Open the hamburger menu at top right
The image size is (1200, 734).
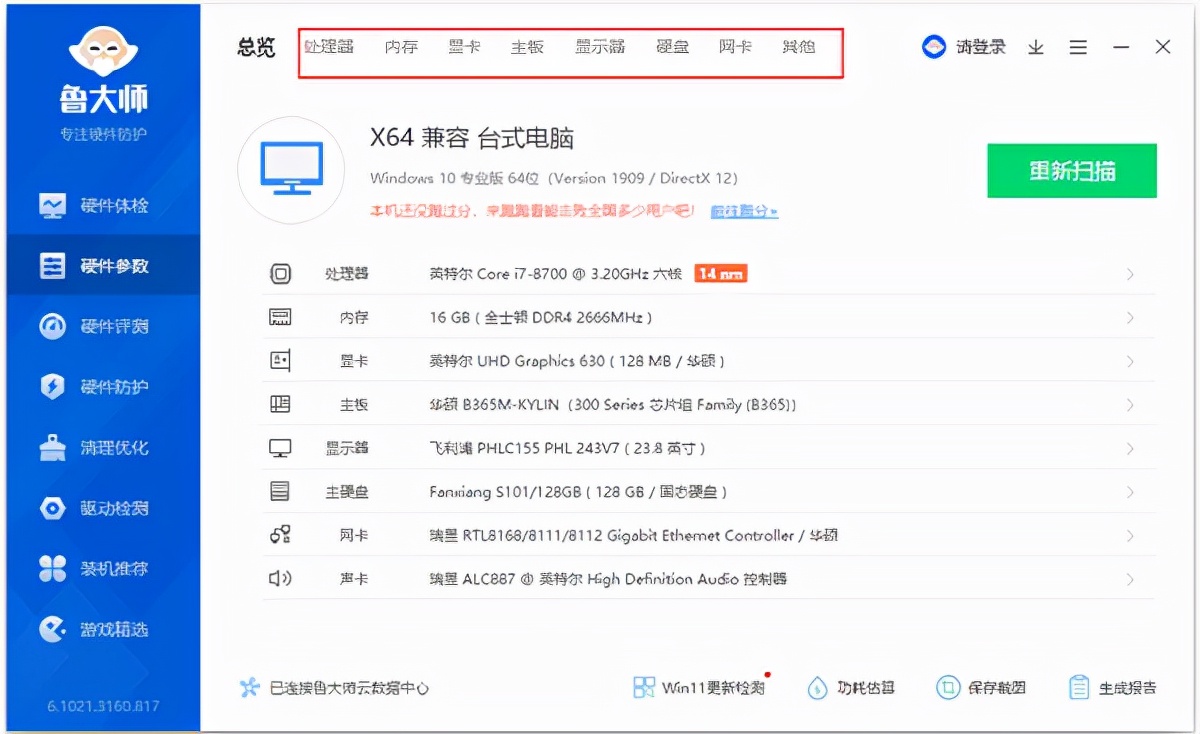click(x=1078, y=46)
